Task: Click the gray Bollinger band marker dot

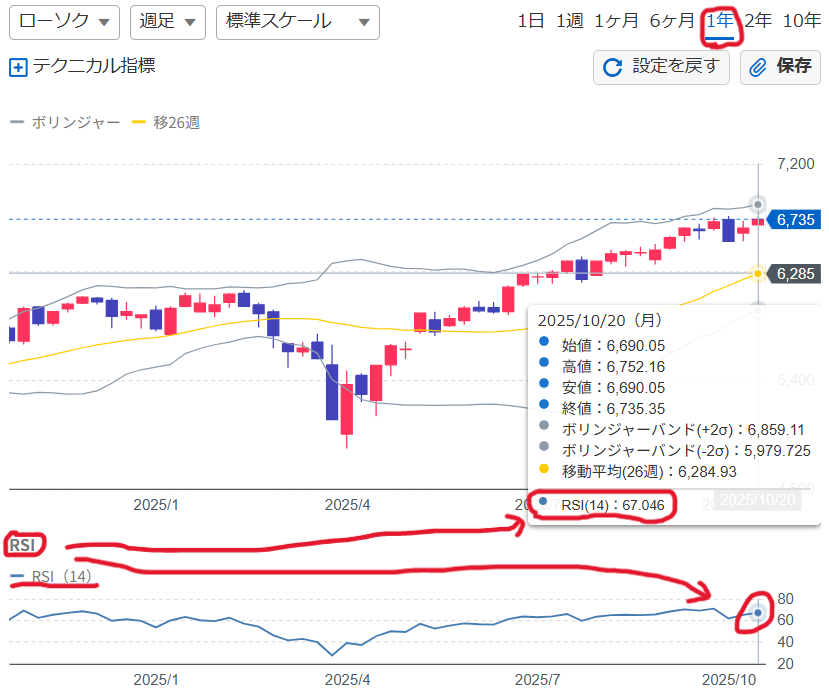Action: tap(758, 204)
